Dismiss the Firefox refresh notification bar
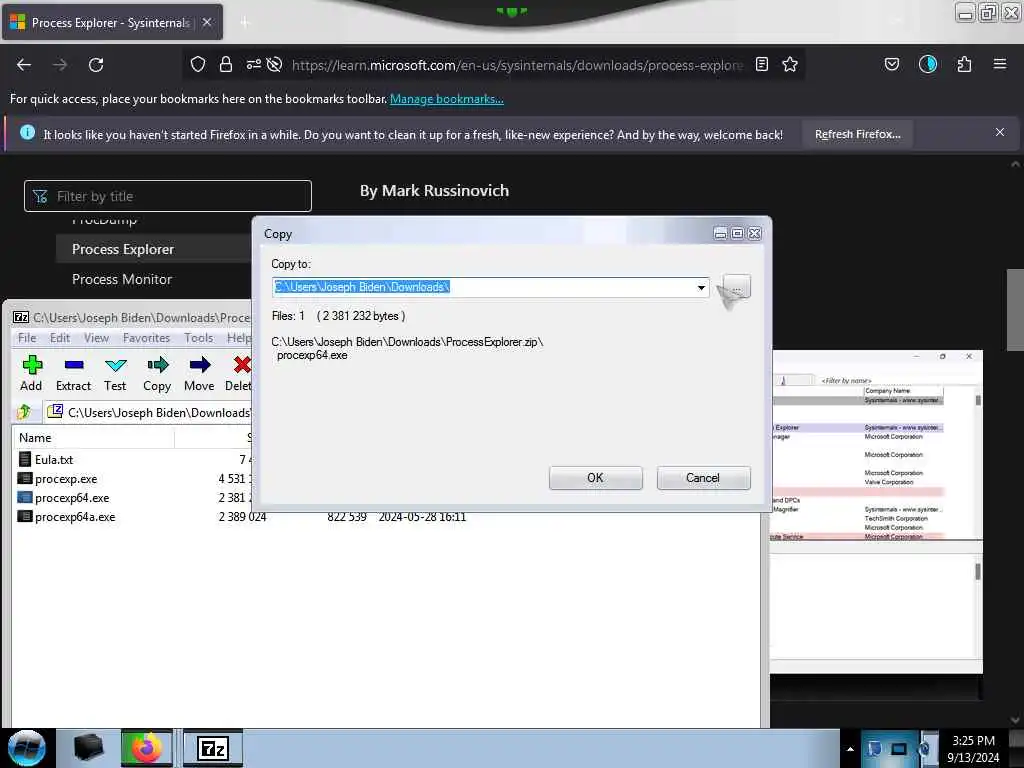The image size is (1024, 768). [x=1000, y=132]
